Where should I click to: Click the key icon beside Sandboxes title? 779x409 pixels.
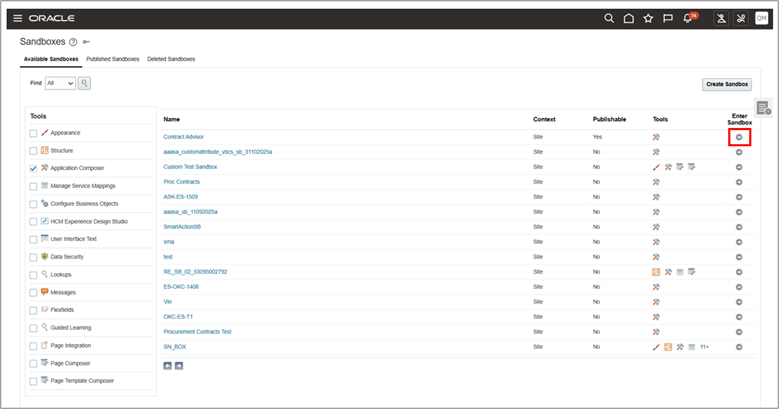pos(86,42)
